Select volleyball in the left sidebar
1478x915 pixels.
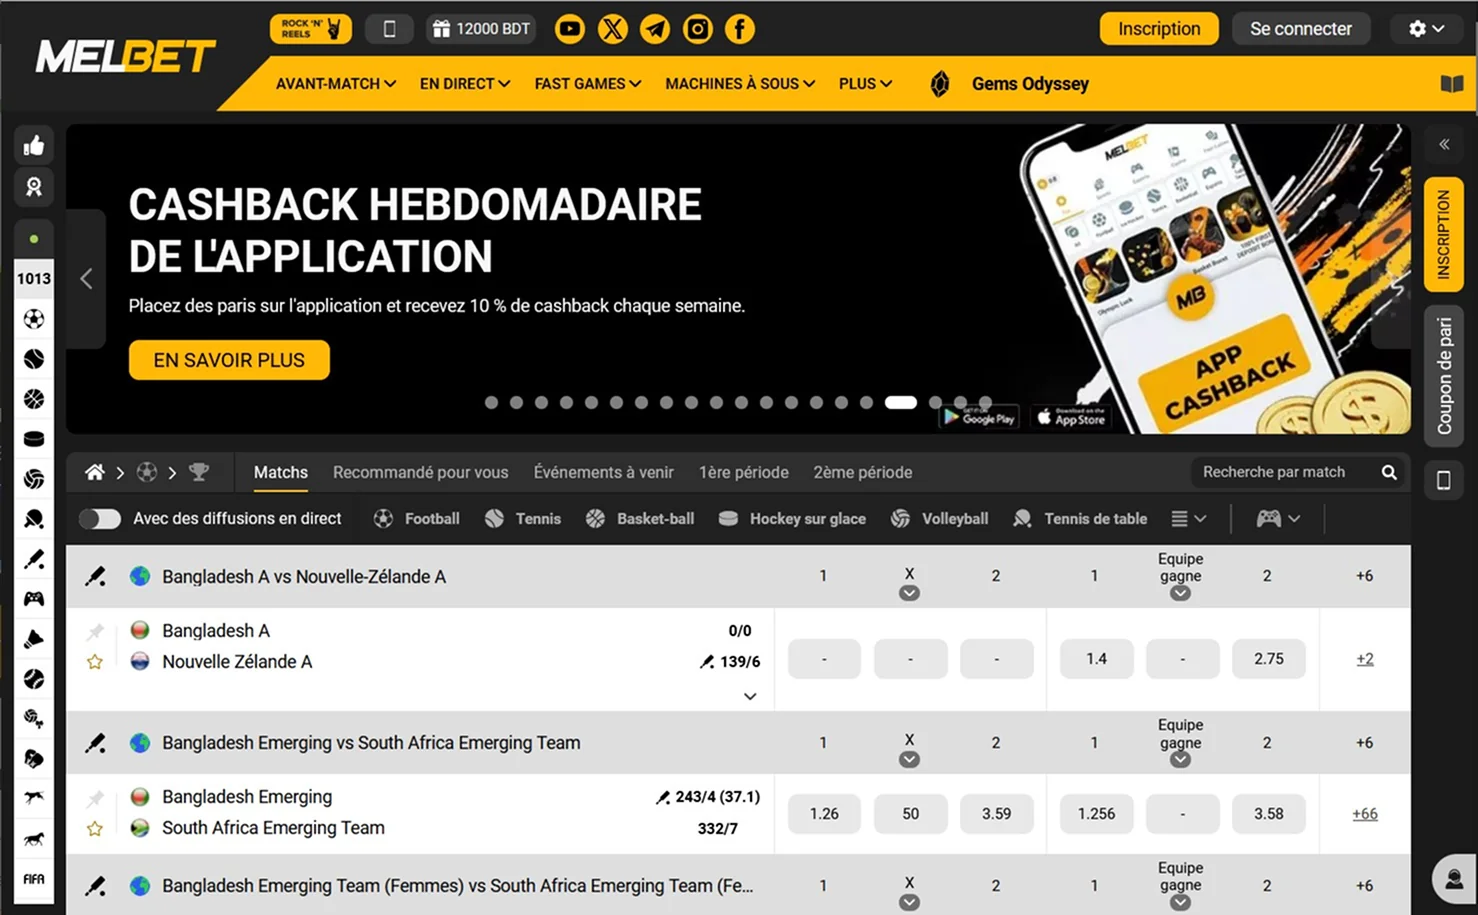(34, 479)
